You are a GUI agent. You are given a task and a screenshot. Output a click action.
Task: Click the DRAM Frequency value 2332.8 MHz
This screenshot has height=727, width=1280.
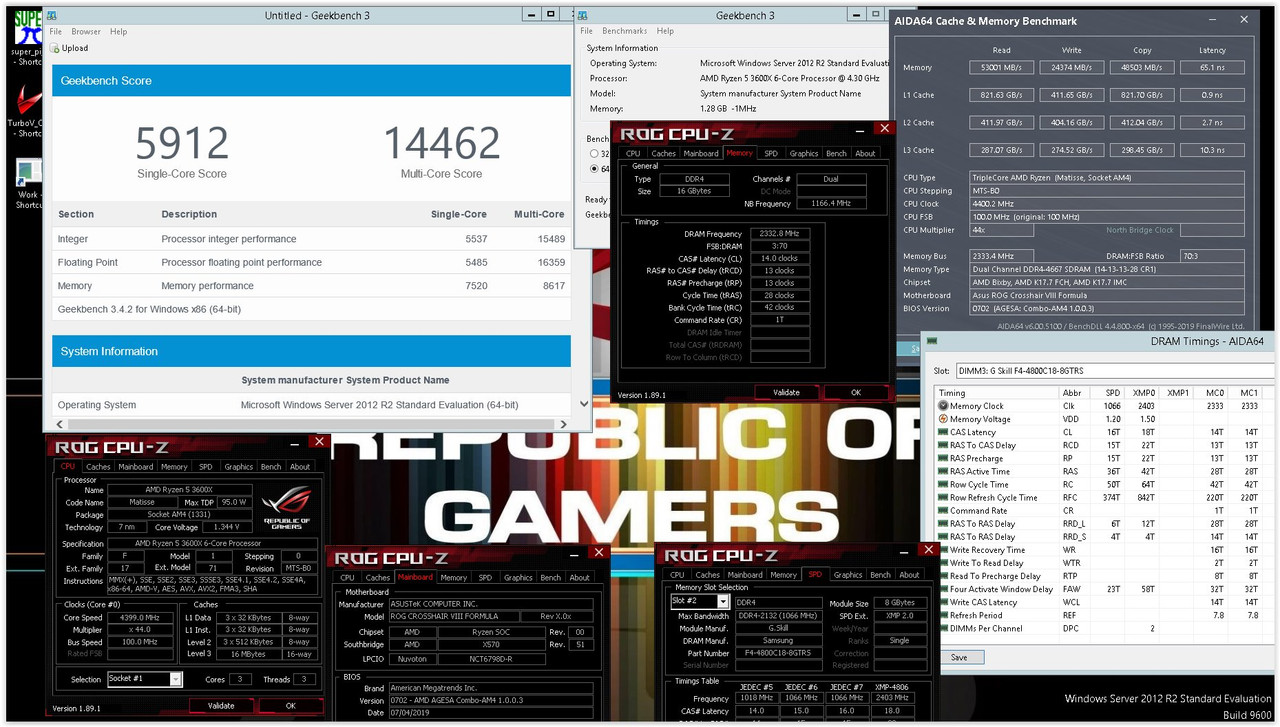779,234
